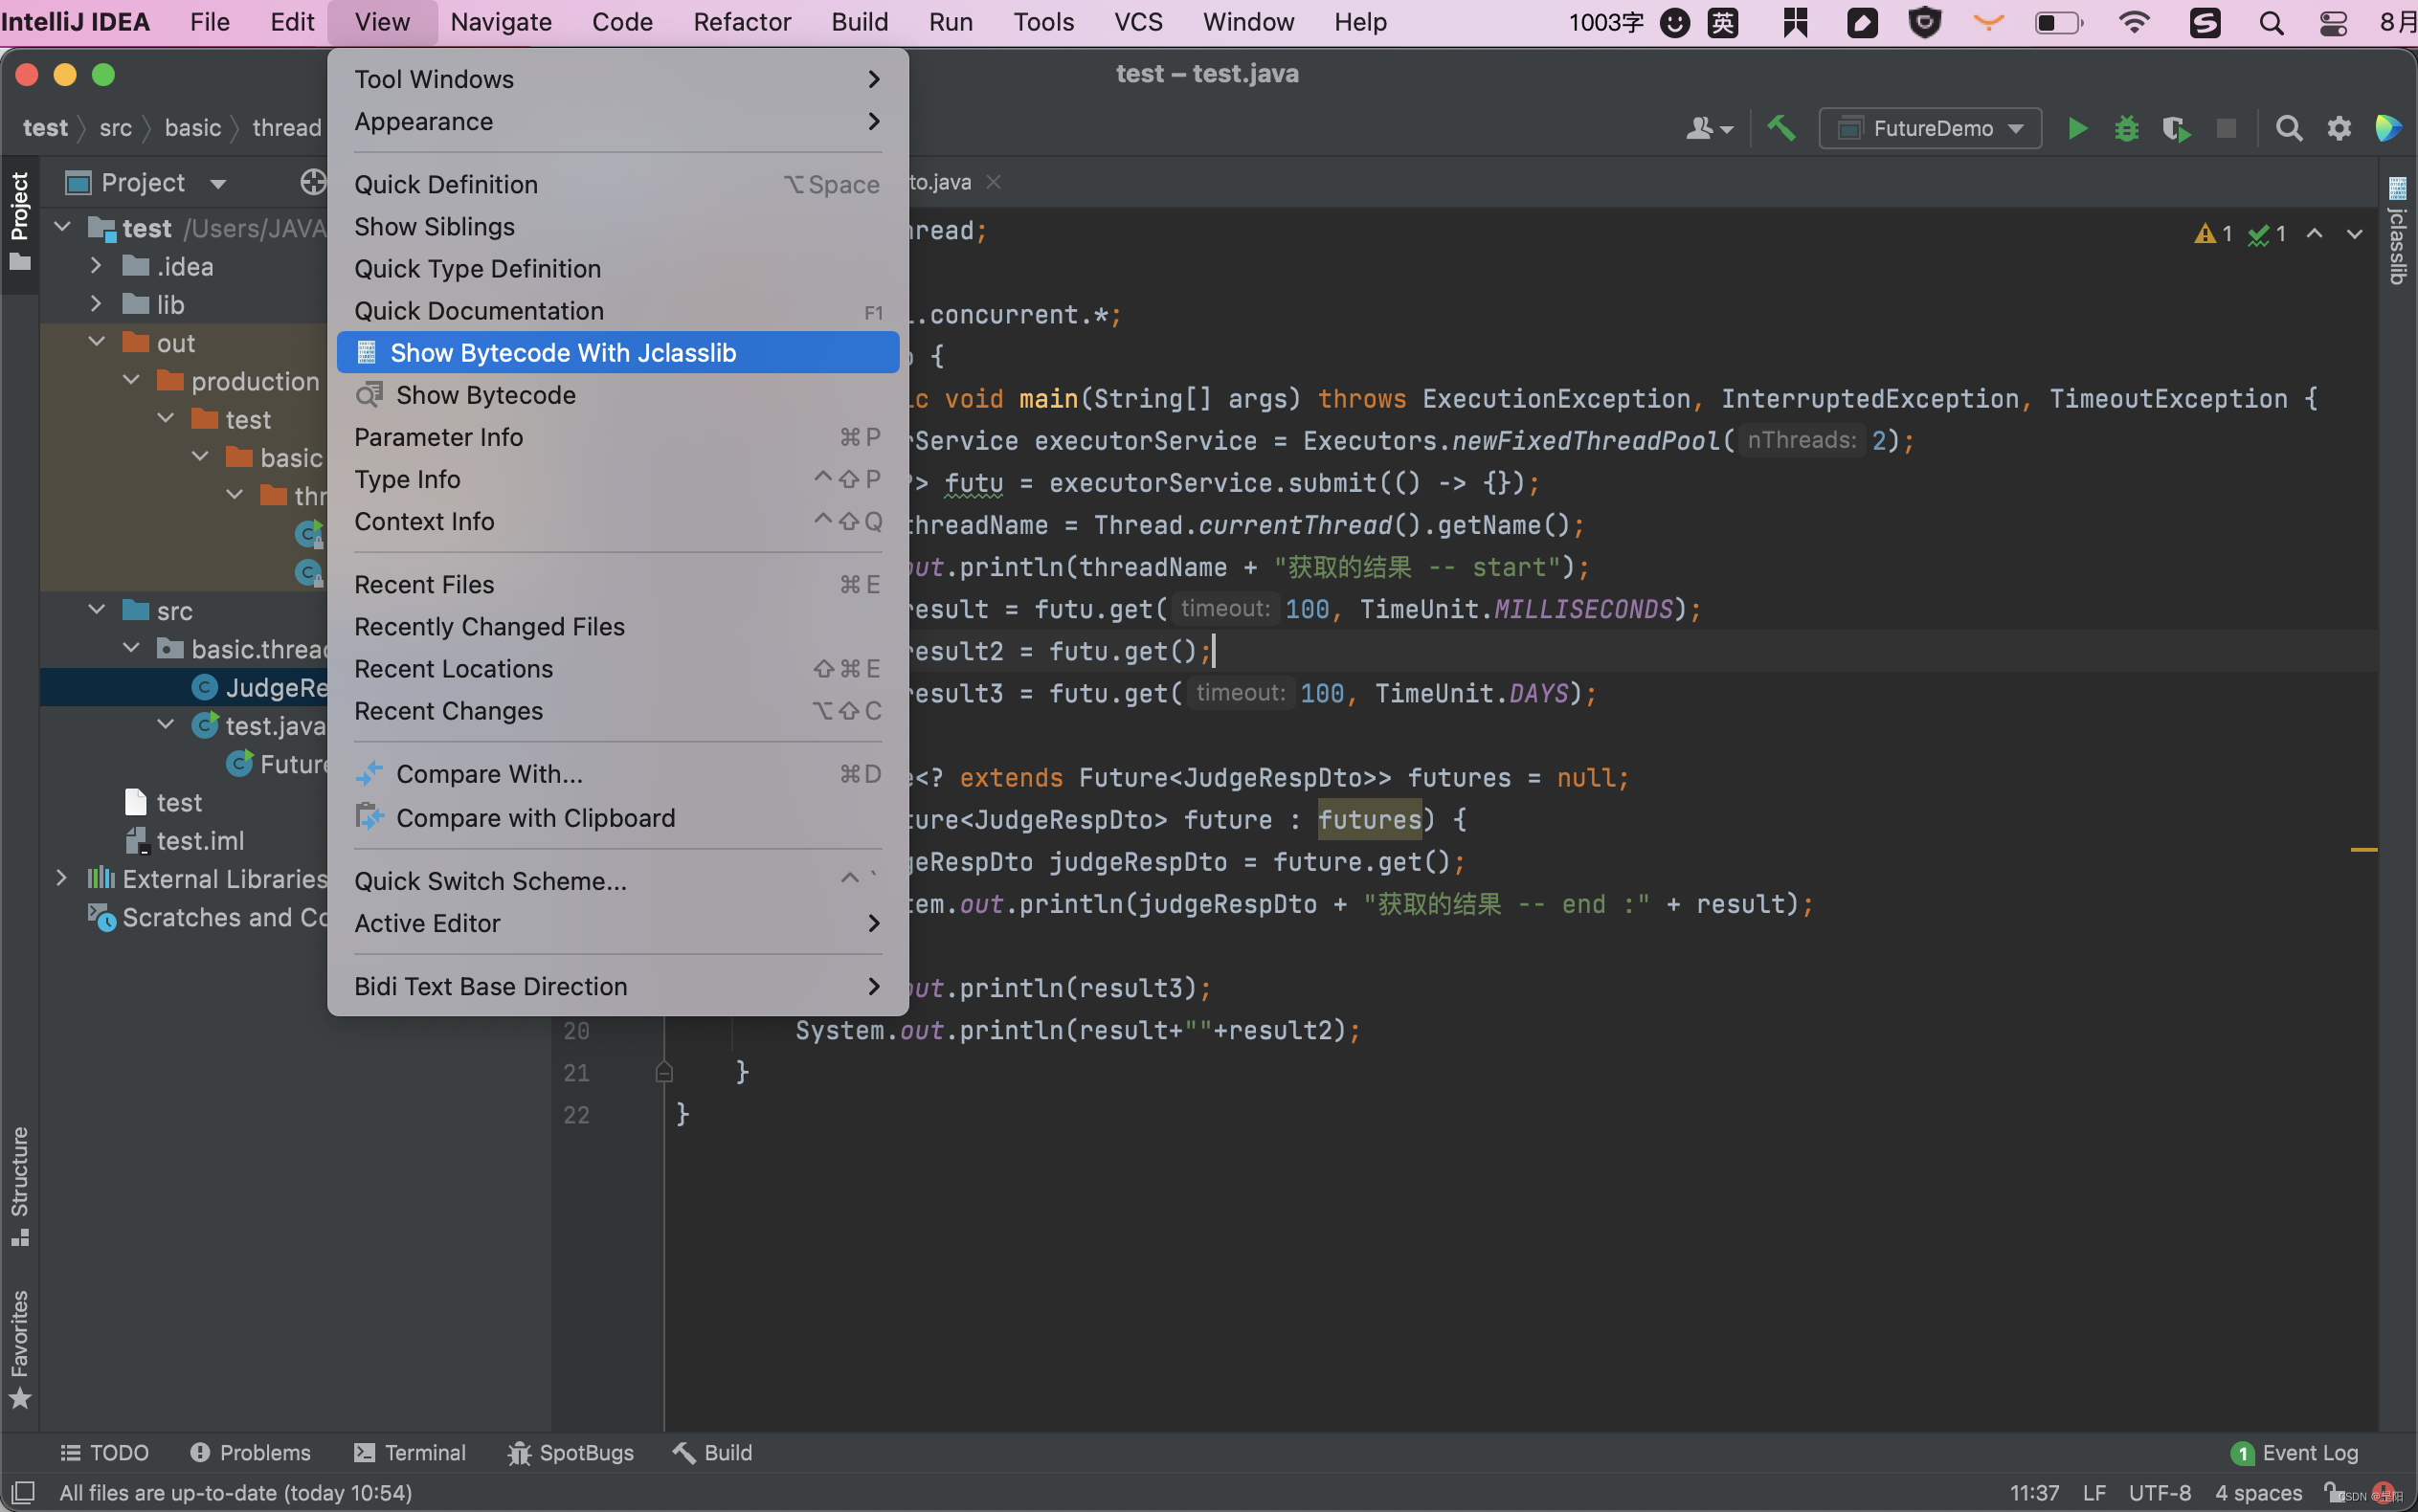
Task: Click the select opened file target icon
Action: pos(313,182)
